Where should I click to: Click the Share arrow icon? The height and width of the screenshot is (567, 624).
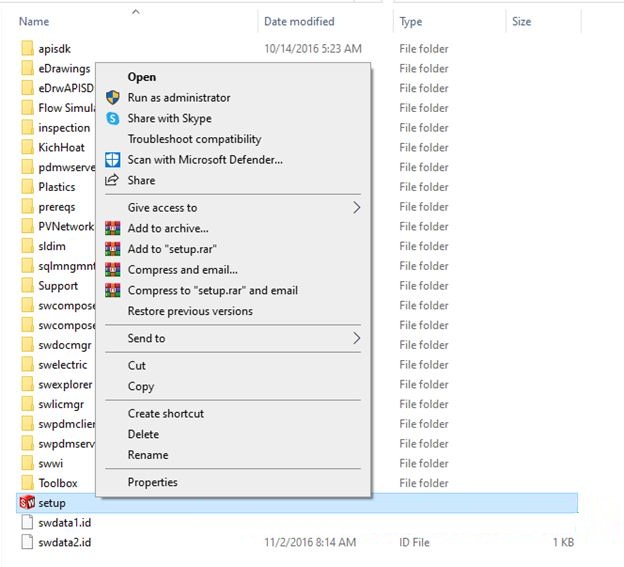112,180
